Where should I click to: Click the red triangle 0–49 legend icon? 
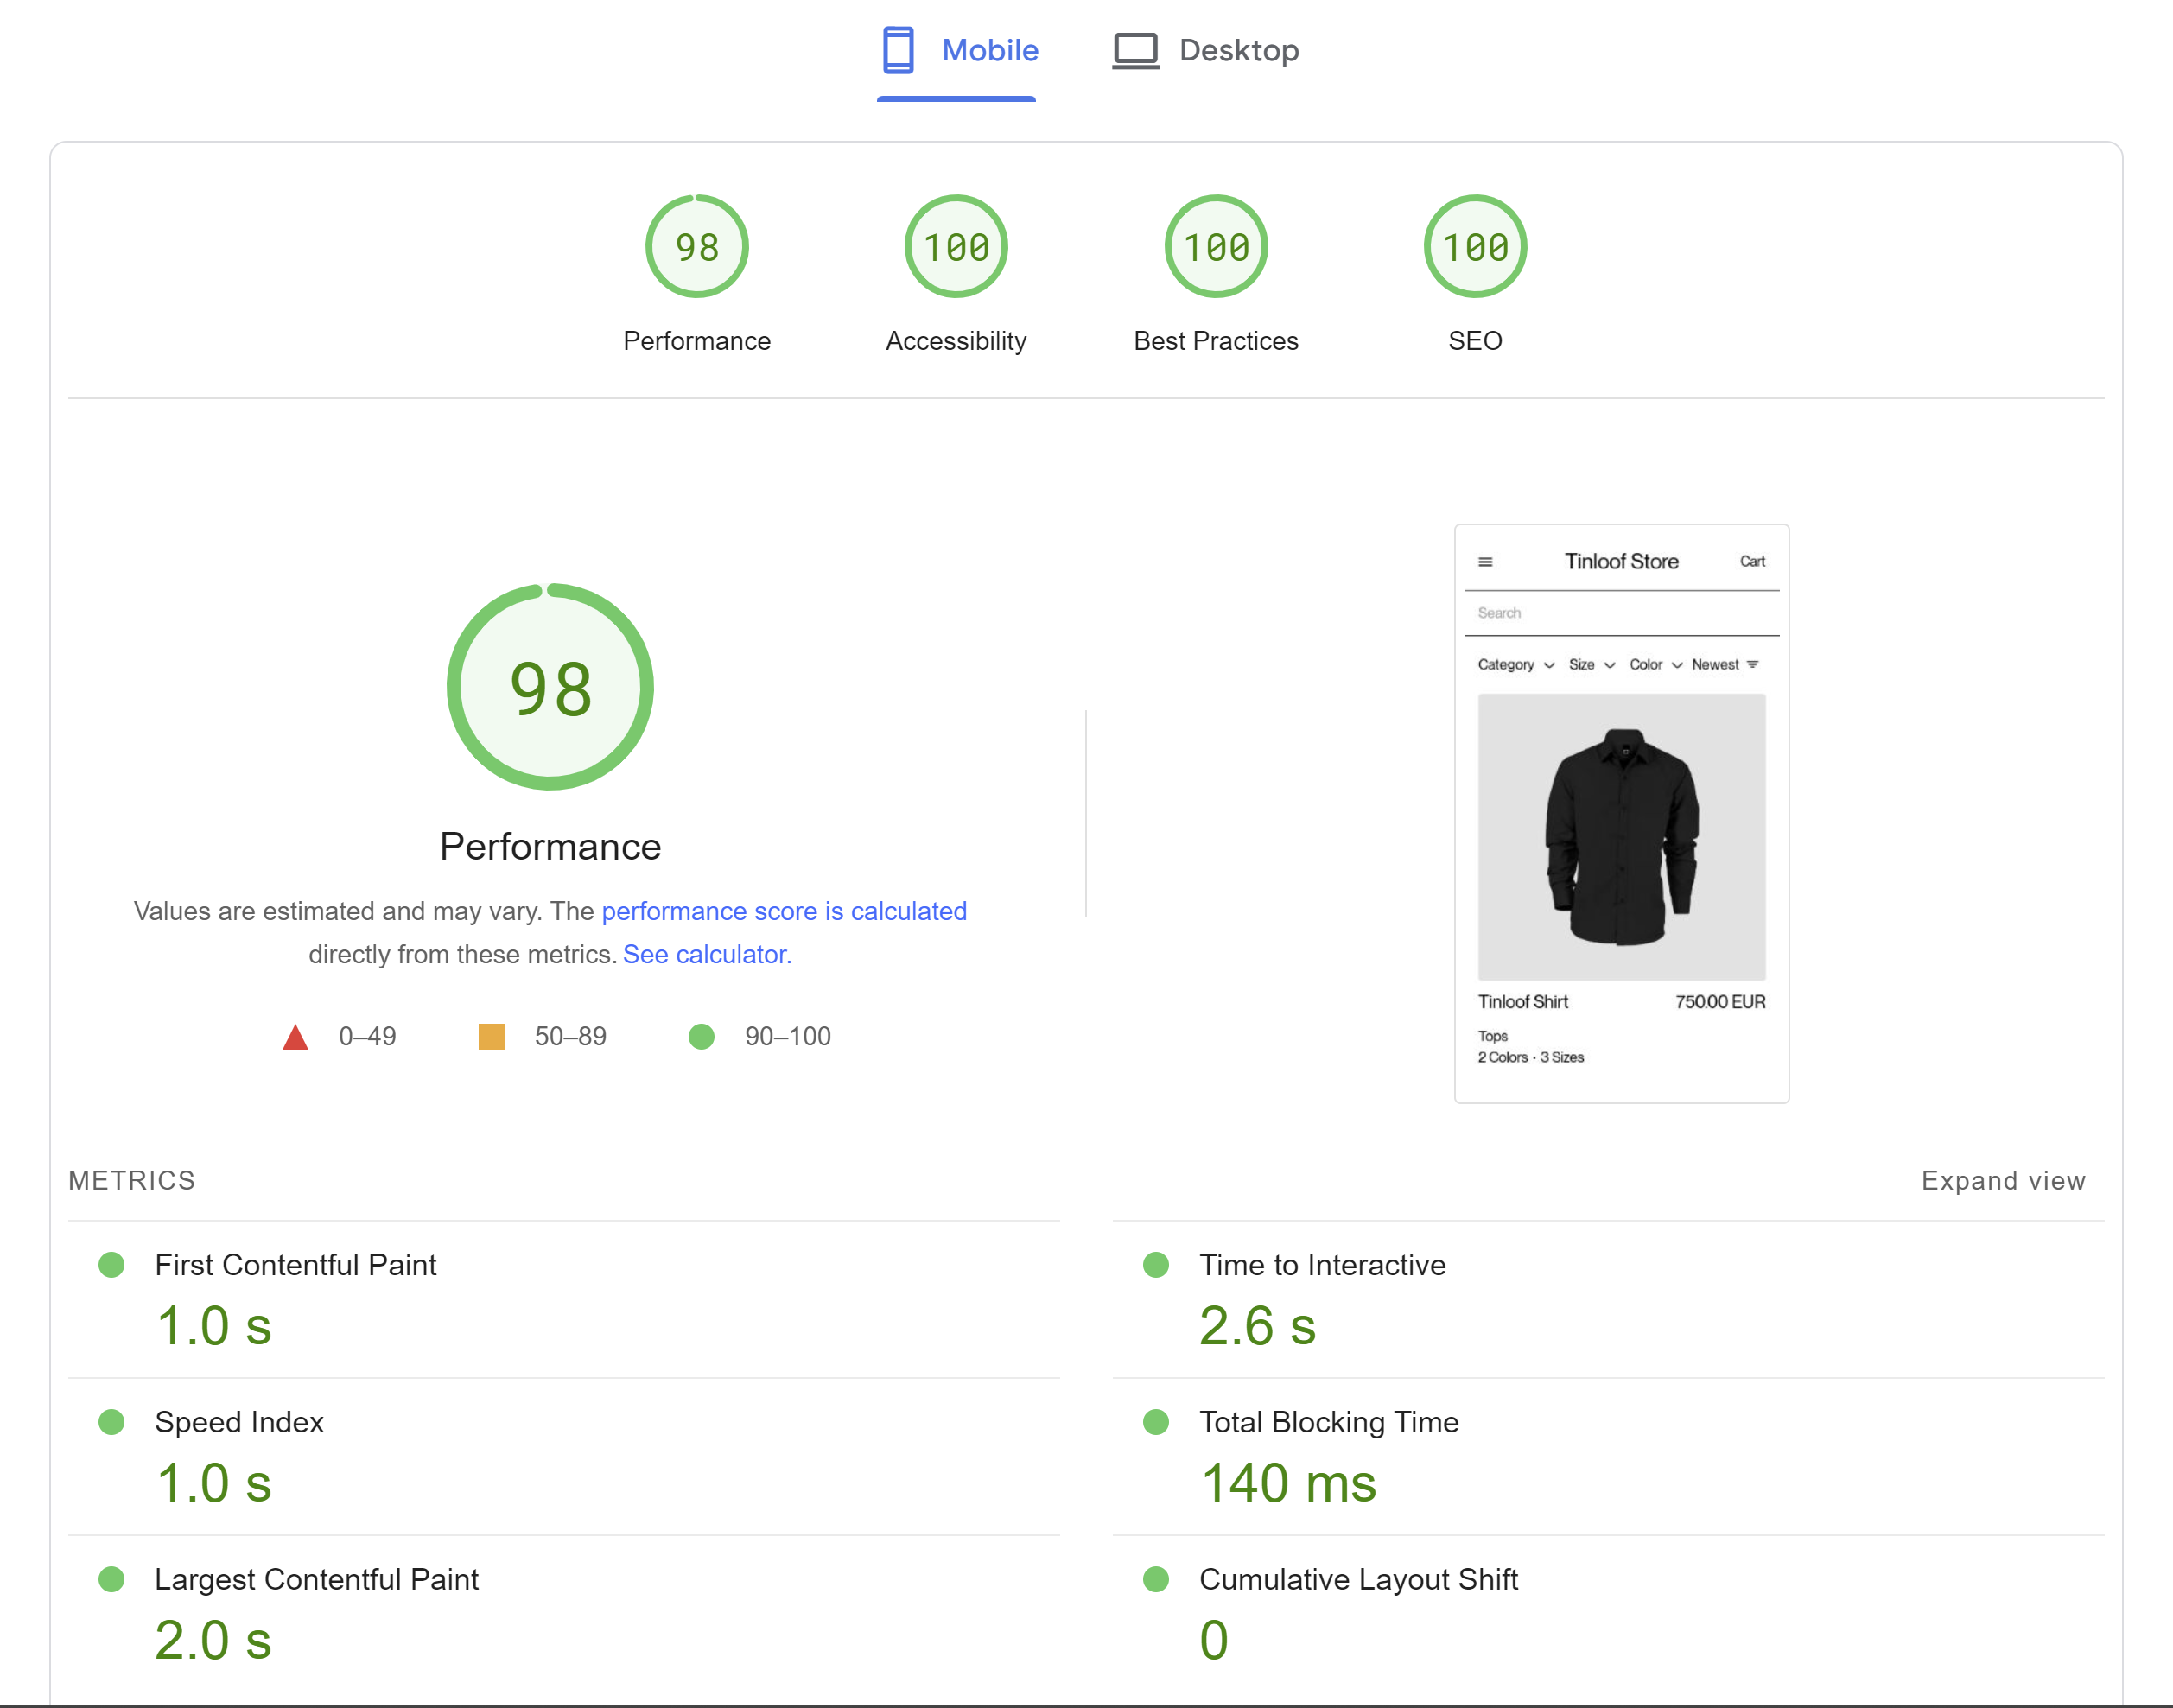tap(295, 1037)
